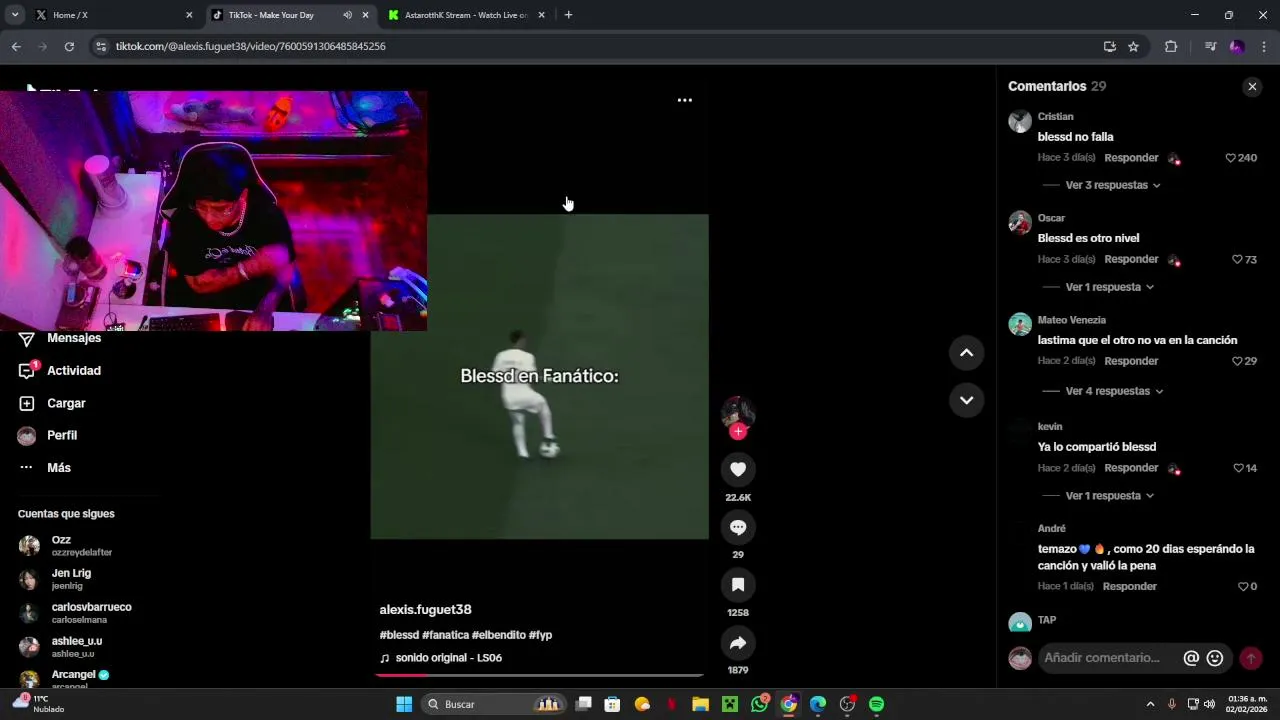Mute the TikTok tab's audio icon
Viewport: 1280px width, 720px height.
347,15
